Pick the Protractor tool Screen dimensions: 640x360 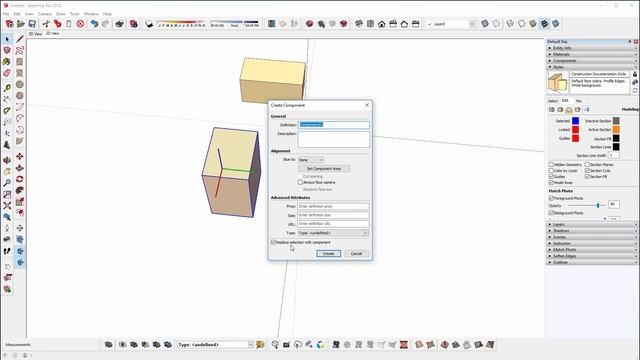point(7,111)
